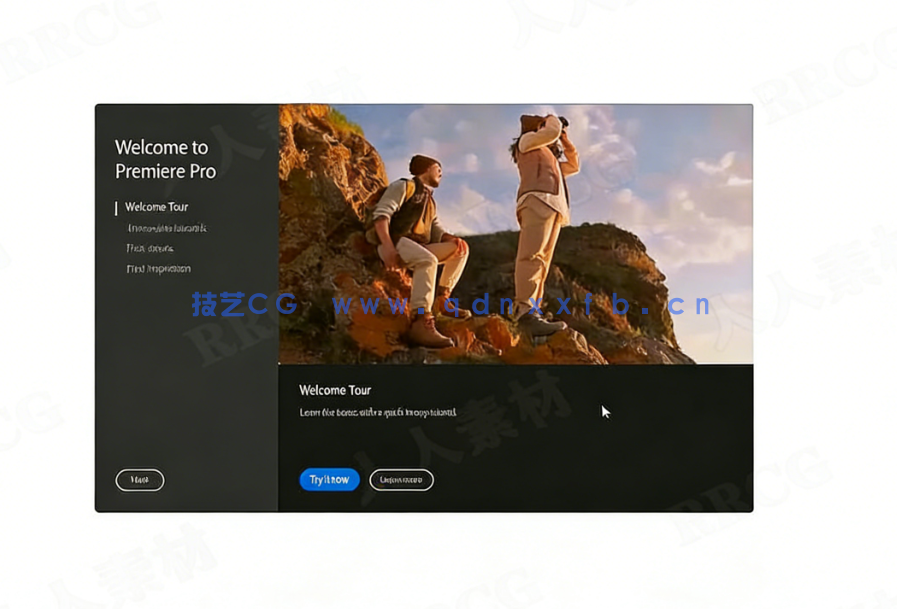Click the highlighted indicator next to Welcome Tour
This screenshot has width=897, height=609.
(x=117, y=207)
